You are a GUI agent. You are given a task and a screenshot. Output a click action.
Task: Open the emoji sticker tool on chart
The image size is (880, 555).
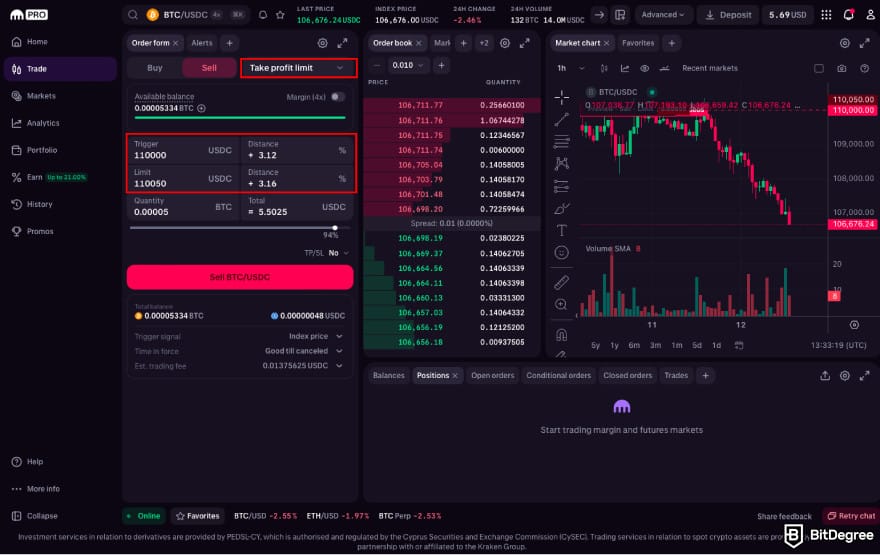click(561, 253)
